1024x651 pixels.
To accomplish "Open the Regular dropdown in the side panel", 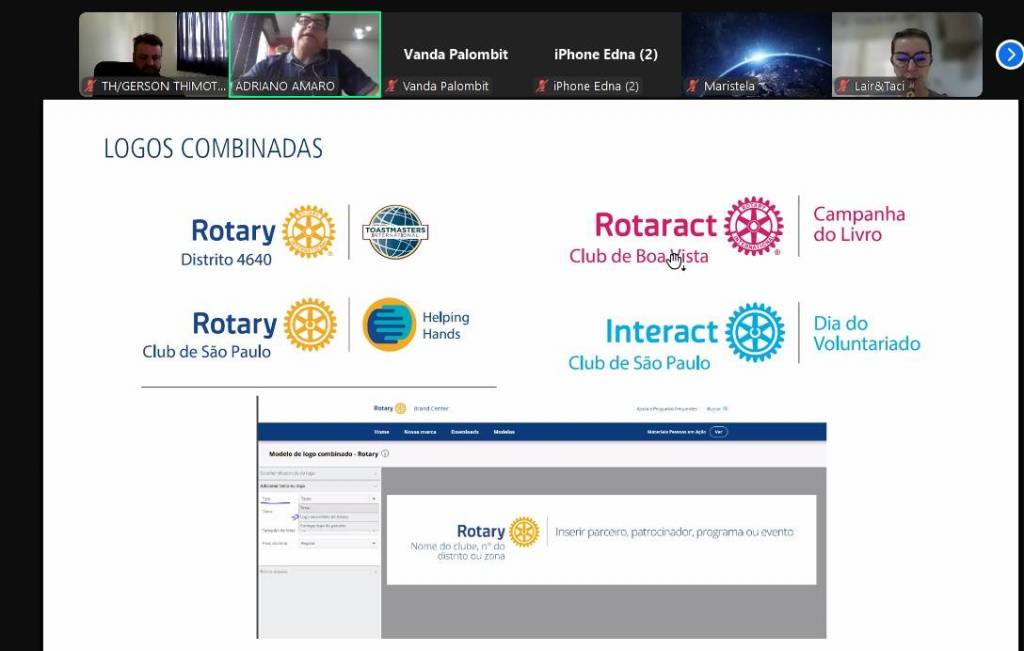I will coord(338,543).
